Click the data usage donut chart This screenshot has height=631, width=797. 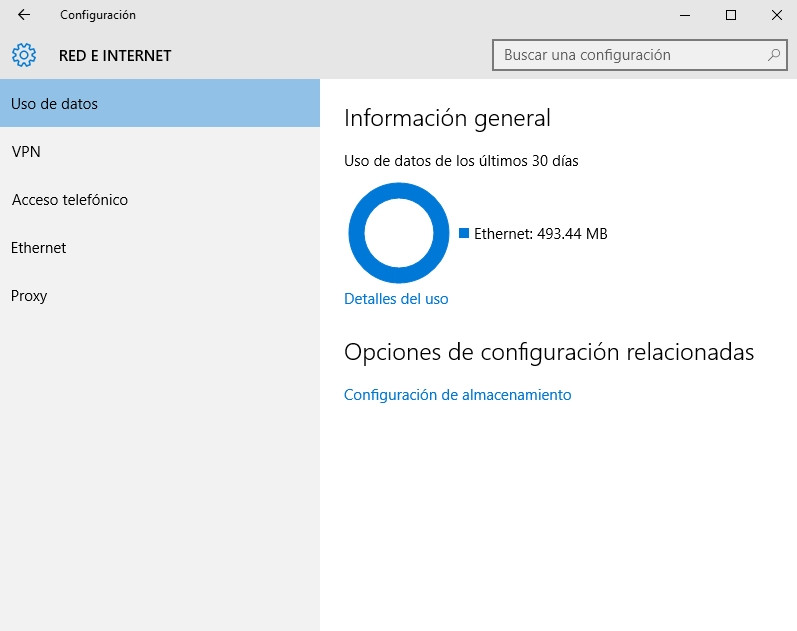click(x=398, y=233)
